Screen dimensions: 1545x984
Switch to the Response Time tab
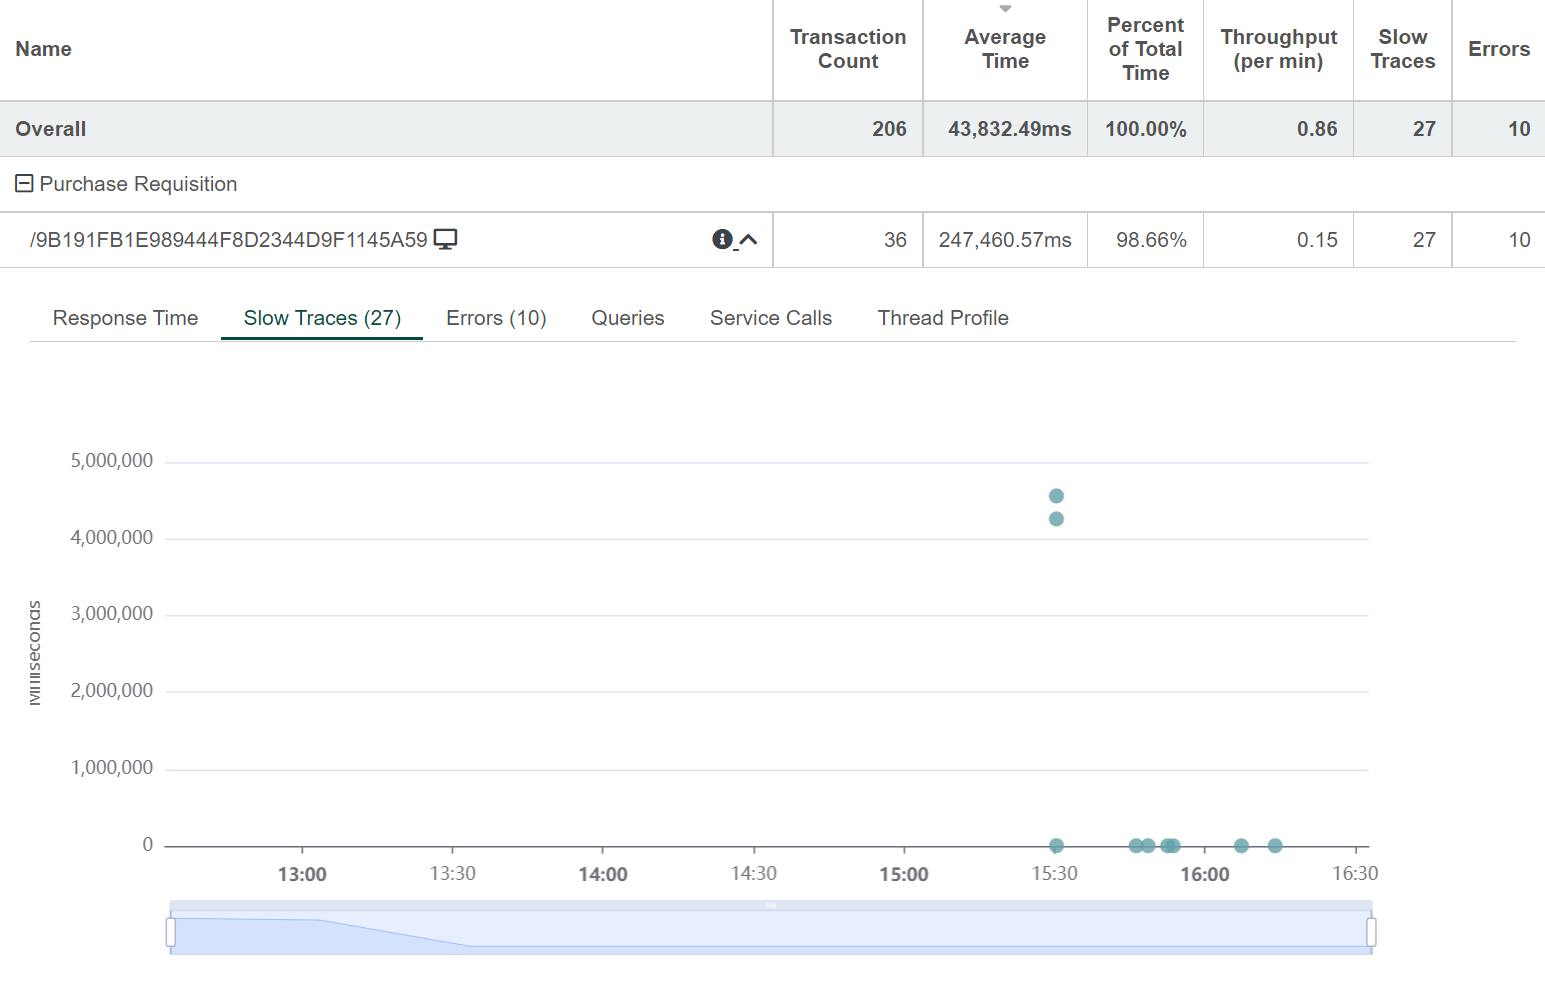click(x=125, y=318)
